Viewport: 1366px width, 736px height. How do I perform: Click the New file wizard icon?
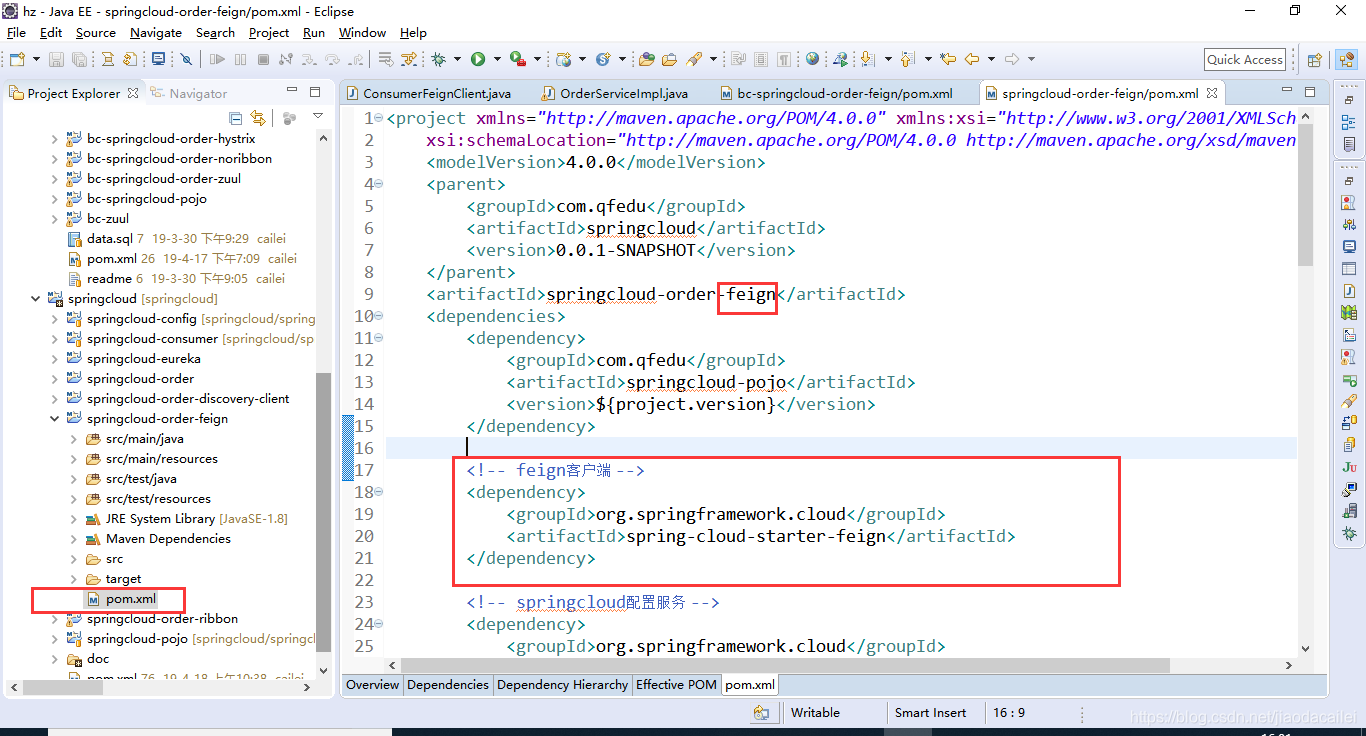(16, 60)
